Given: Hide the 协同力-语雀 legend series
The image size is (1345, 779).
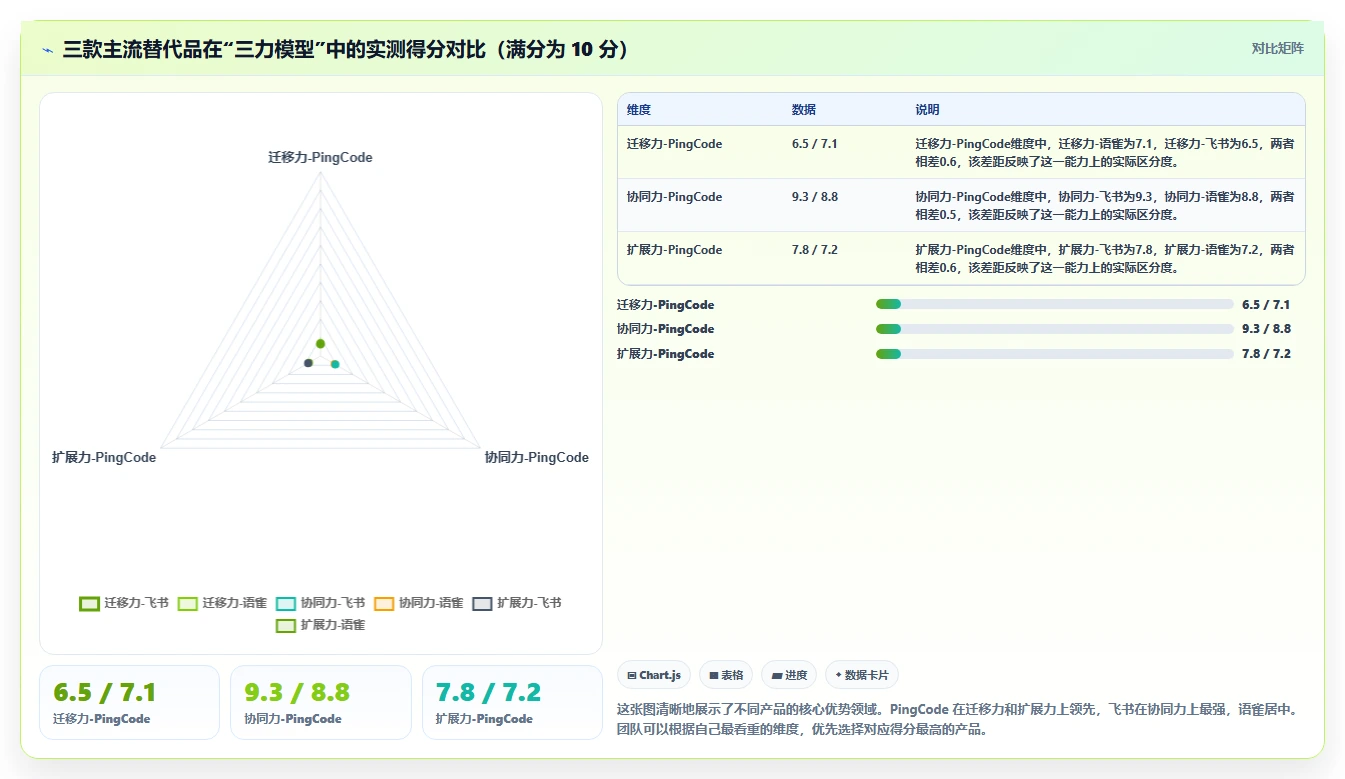Looking at the screenshot, I should [418, 603].
